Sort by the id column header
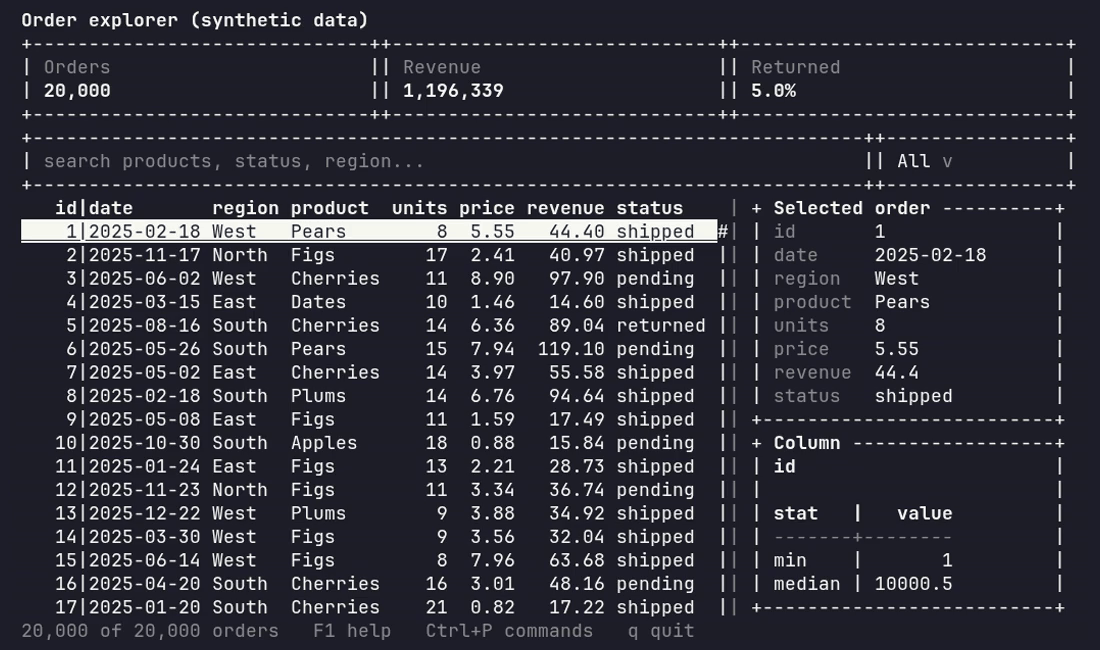This screenshot has height=650, width=1100. 66,208
